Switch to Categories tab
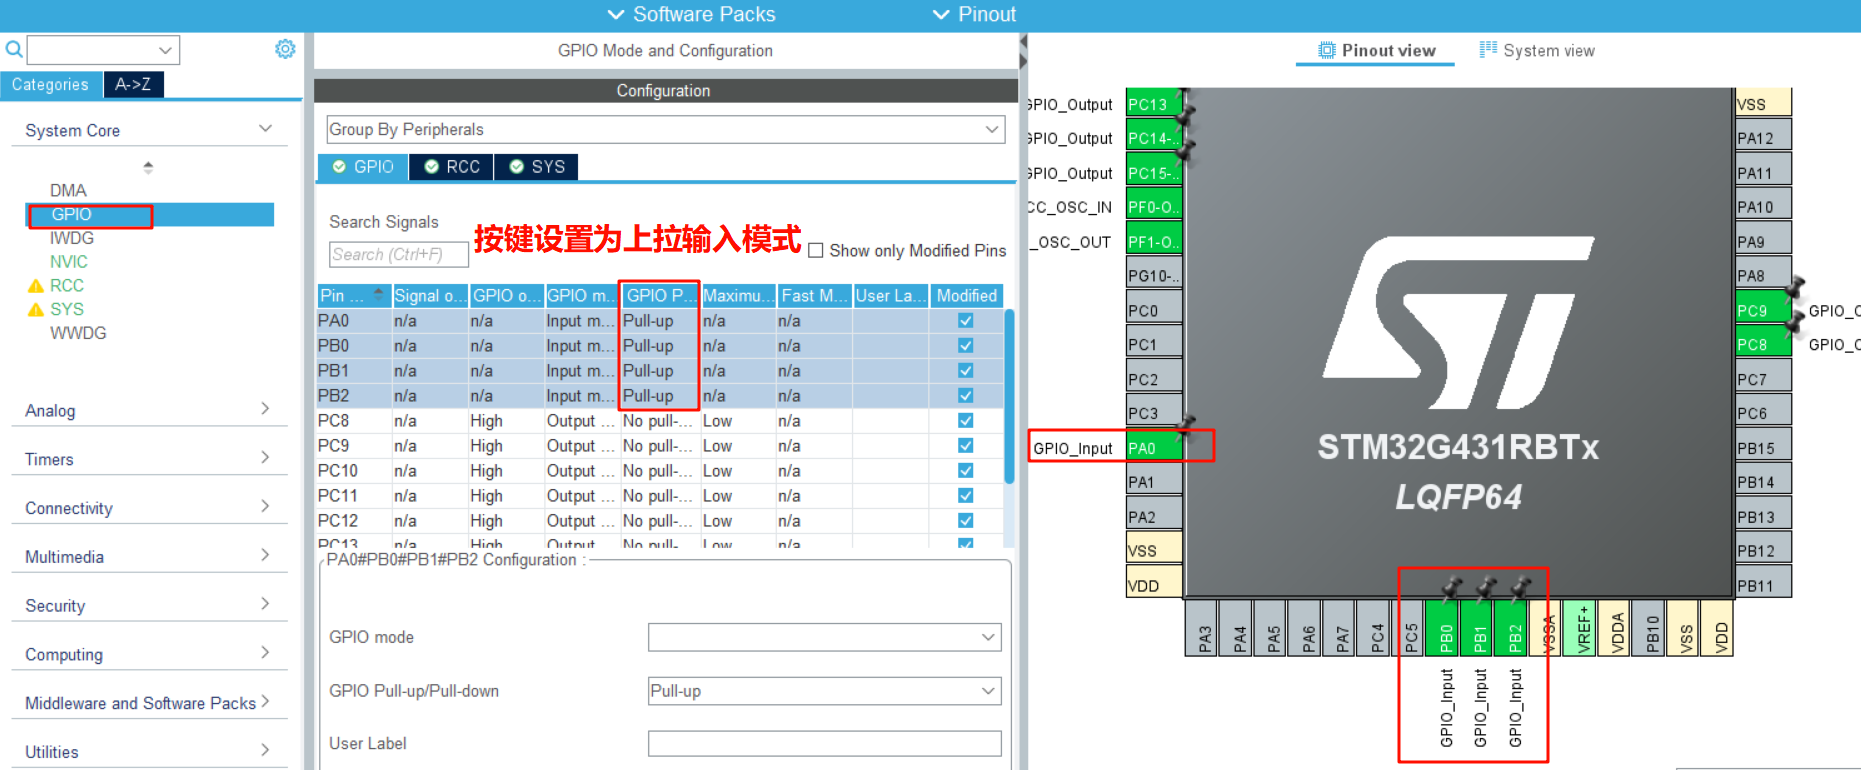This screenshot has width=1861, height=770. click(51, 85)
